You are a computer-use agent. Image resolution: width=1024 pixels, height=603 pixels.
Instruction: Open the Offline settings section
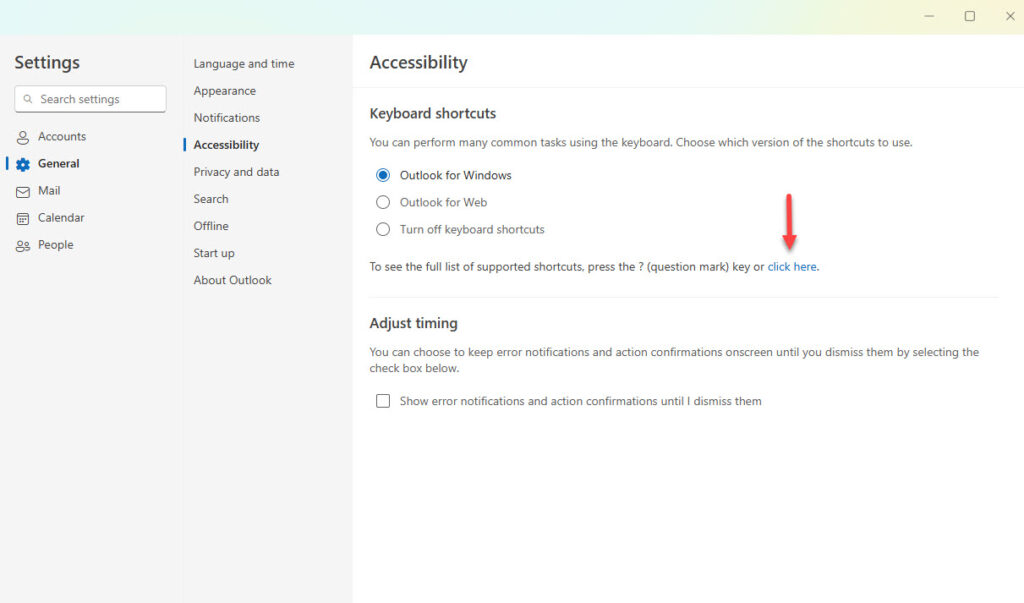tap(211, 226)
